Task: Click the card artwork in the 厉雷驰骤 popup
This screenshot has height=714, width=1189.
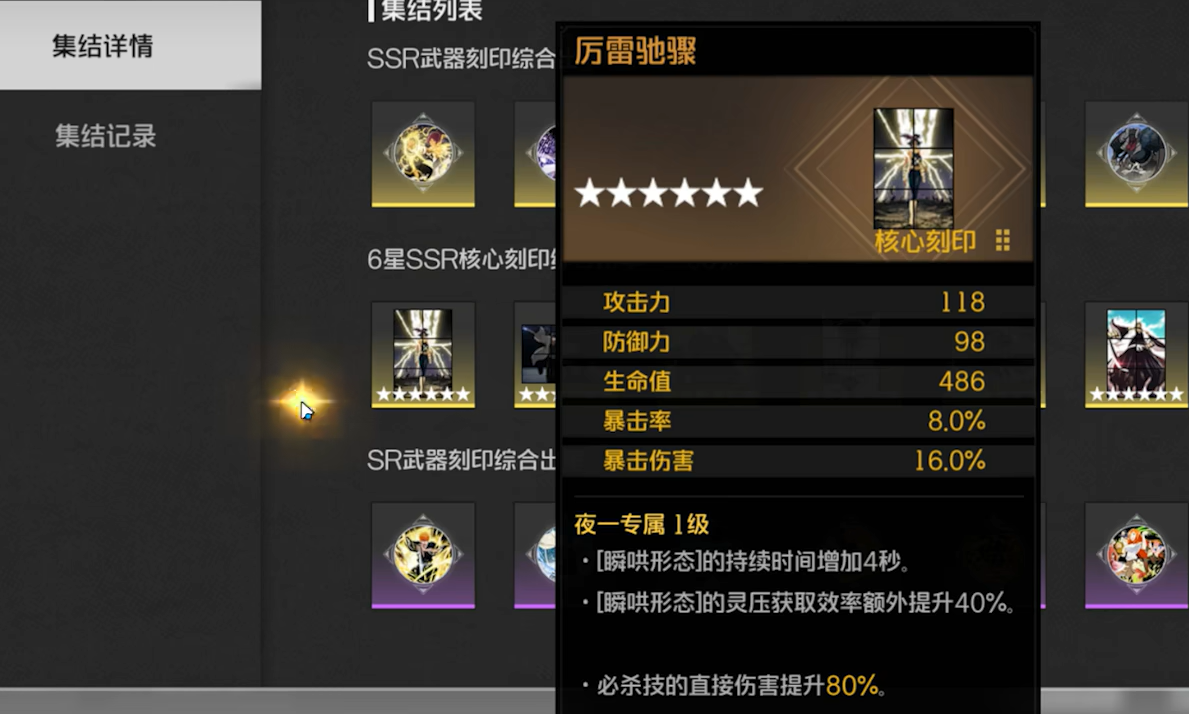Action: (914, 168)
